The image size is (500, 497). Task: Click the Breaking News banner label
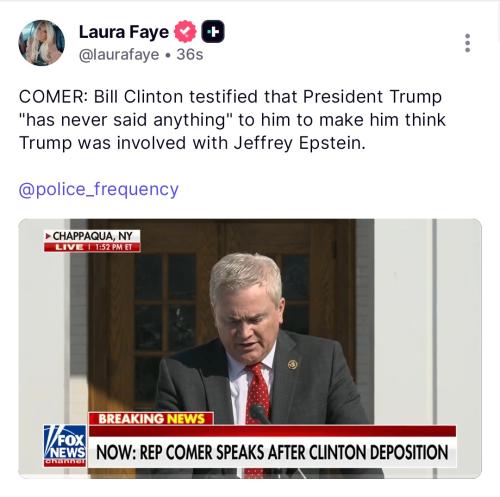[x=151, y=419]
